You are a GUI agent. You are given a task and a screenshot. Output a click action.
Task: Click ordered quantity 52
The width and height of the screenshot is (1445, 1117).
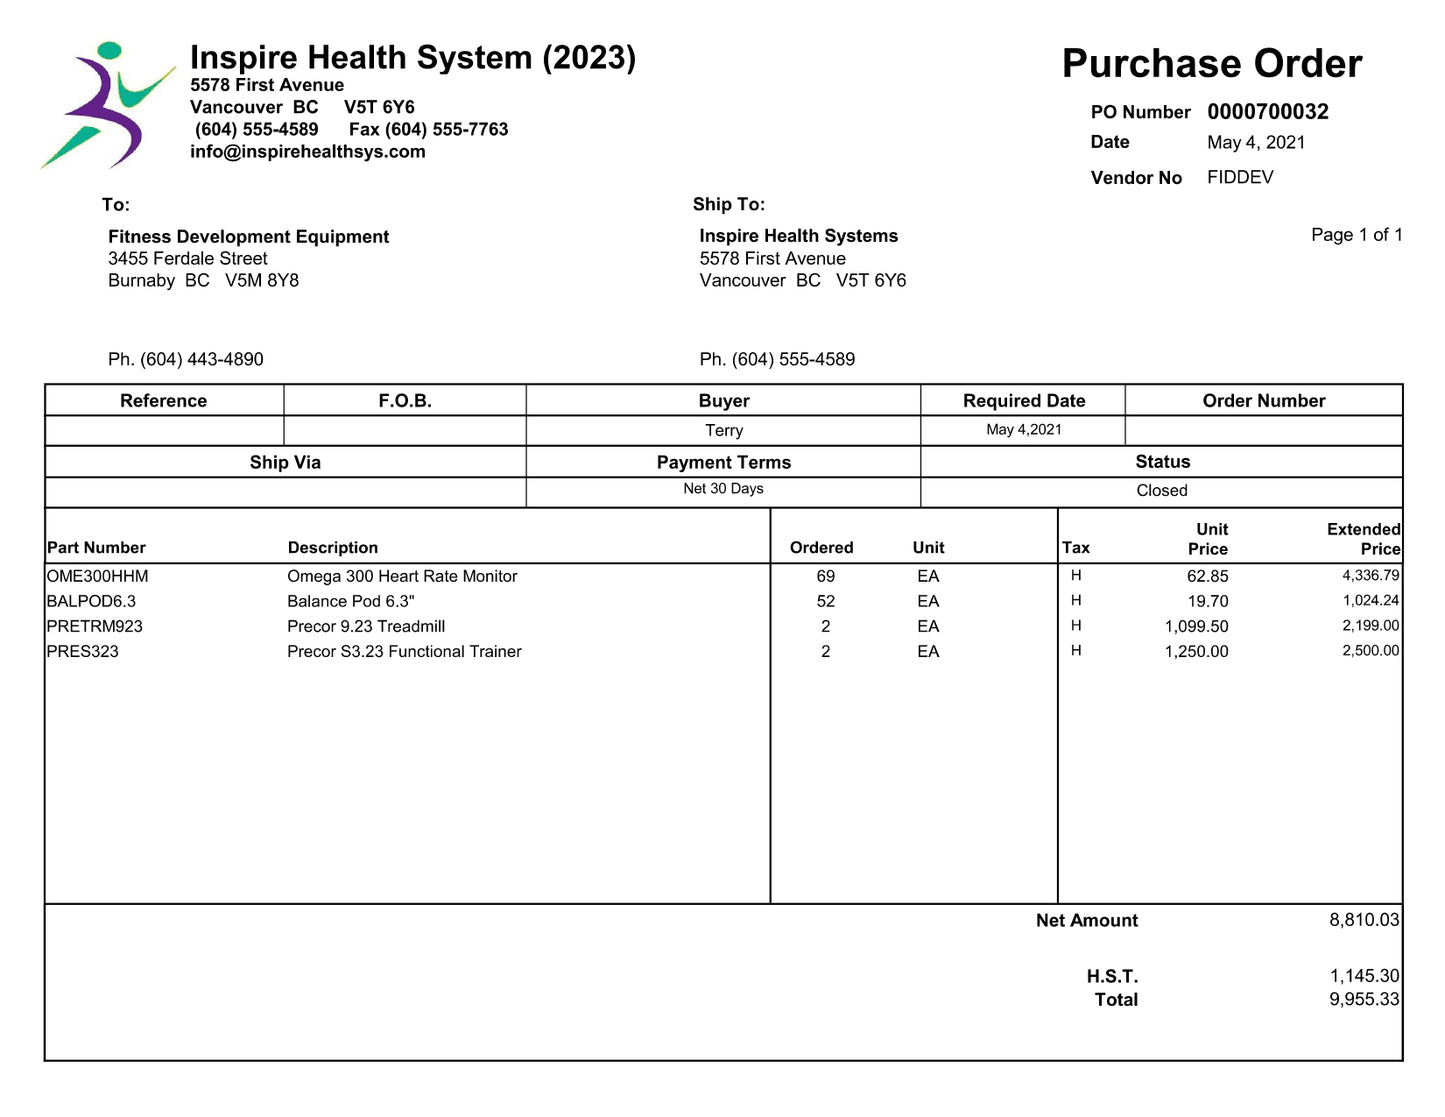coord(826,602)
